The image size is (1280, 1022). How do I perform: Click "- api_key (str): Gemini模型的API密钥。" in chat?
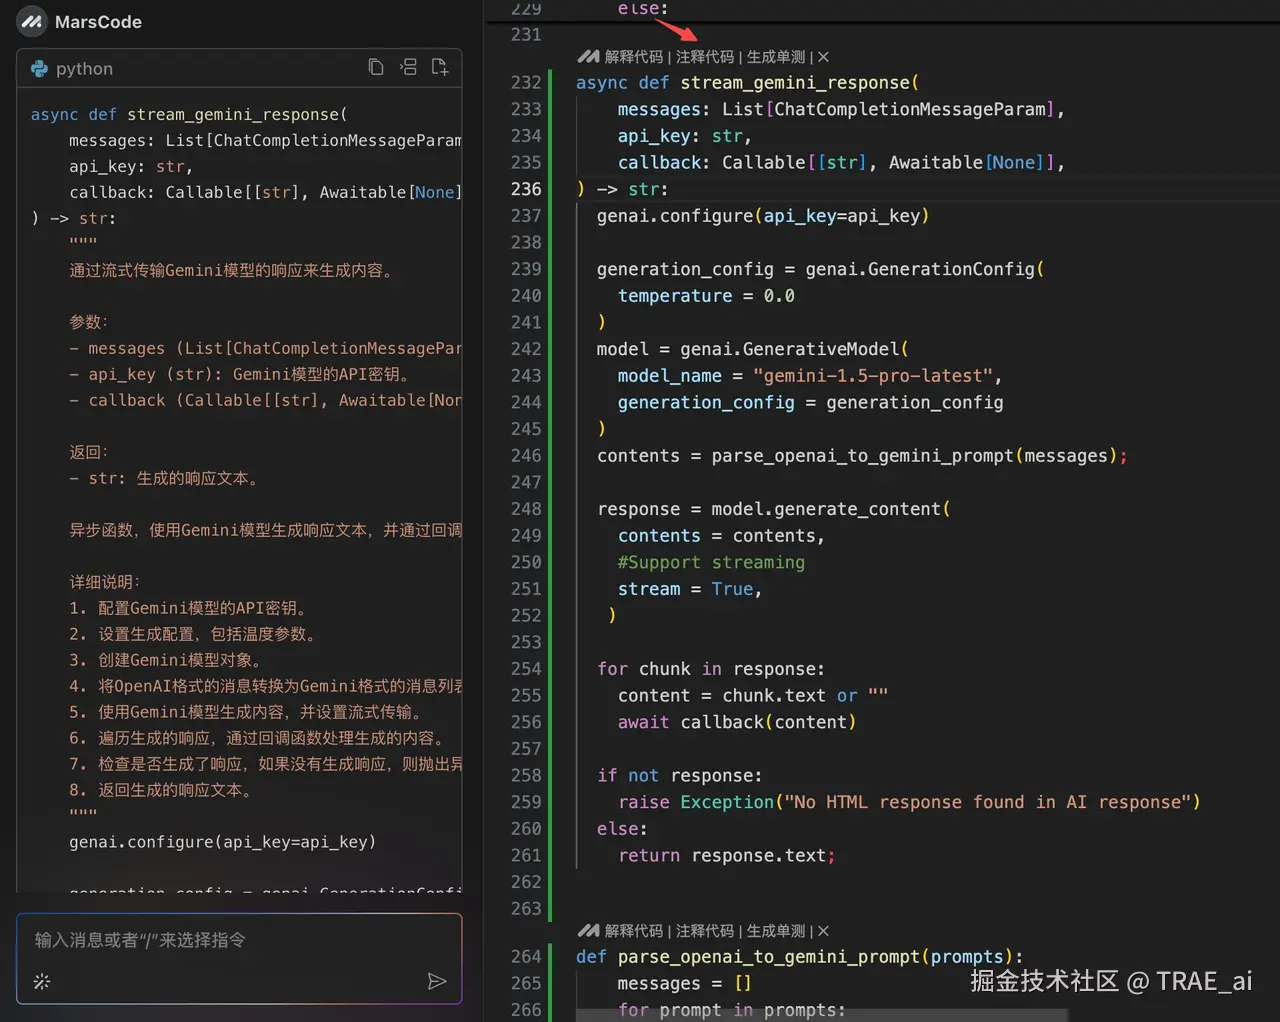click(x=241, y=374)
